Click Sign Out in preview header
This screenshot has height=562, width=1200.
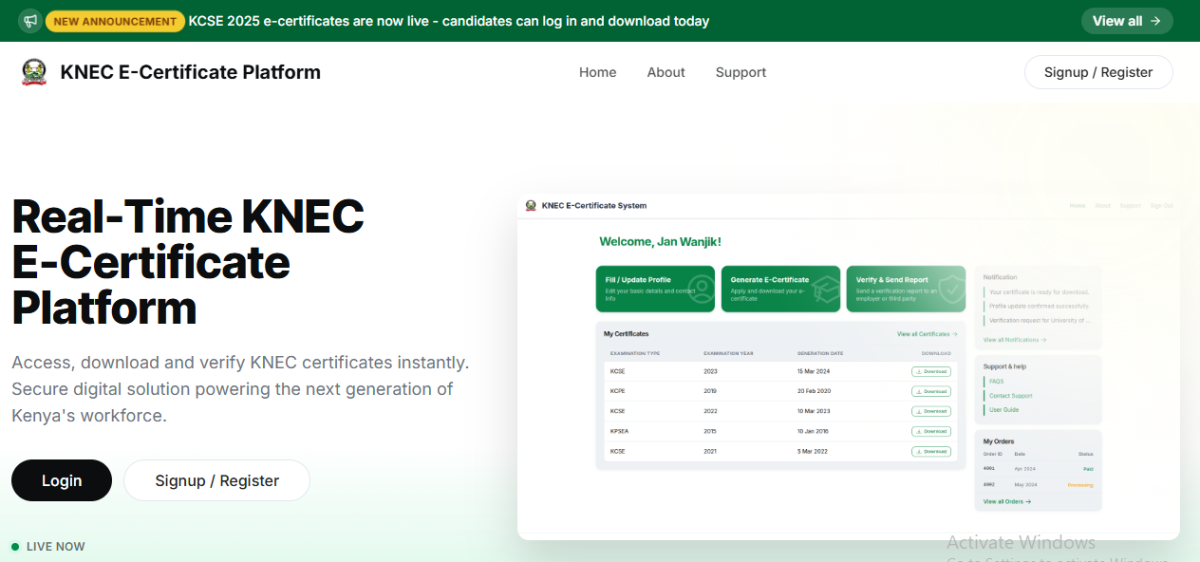(x=1161, y=206)
